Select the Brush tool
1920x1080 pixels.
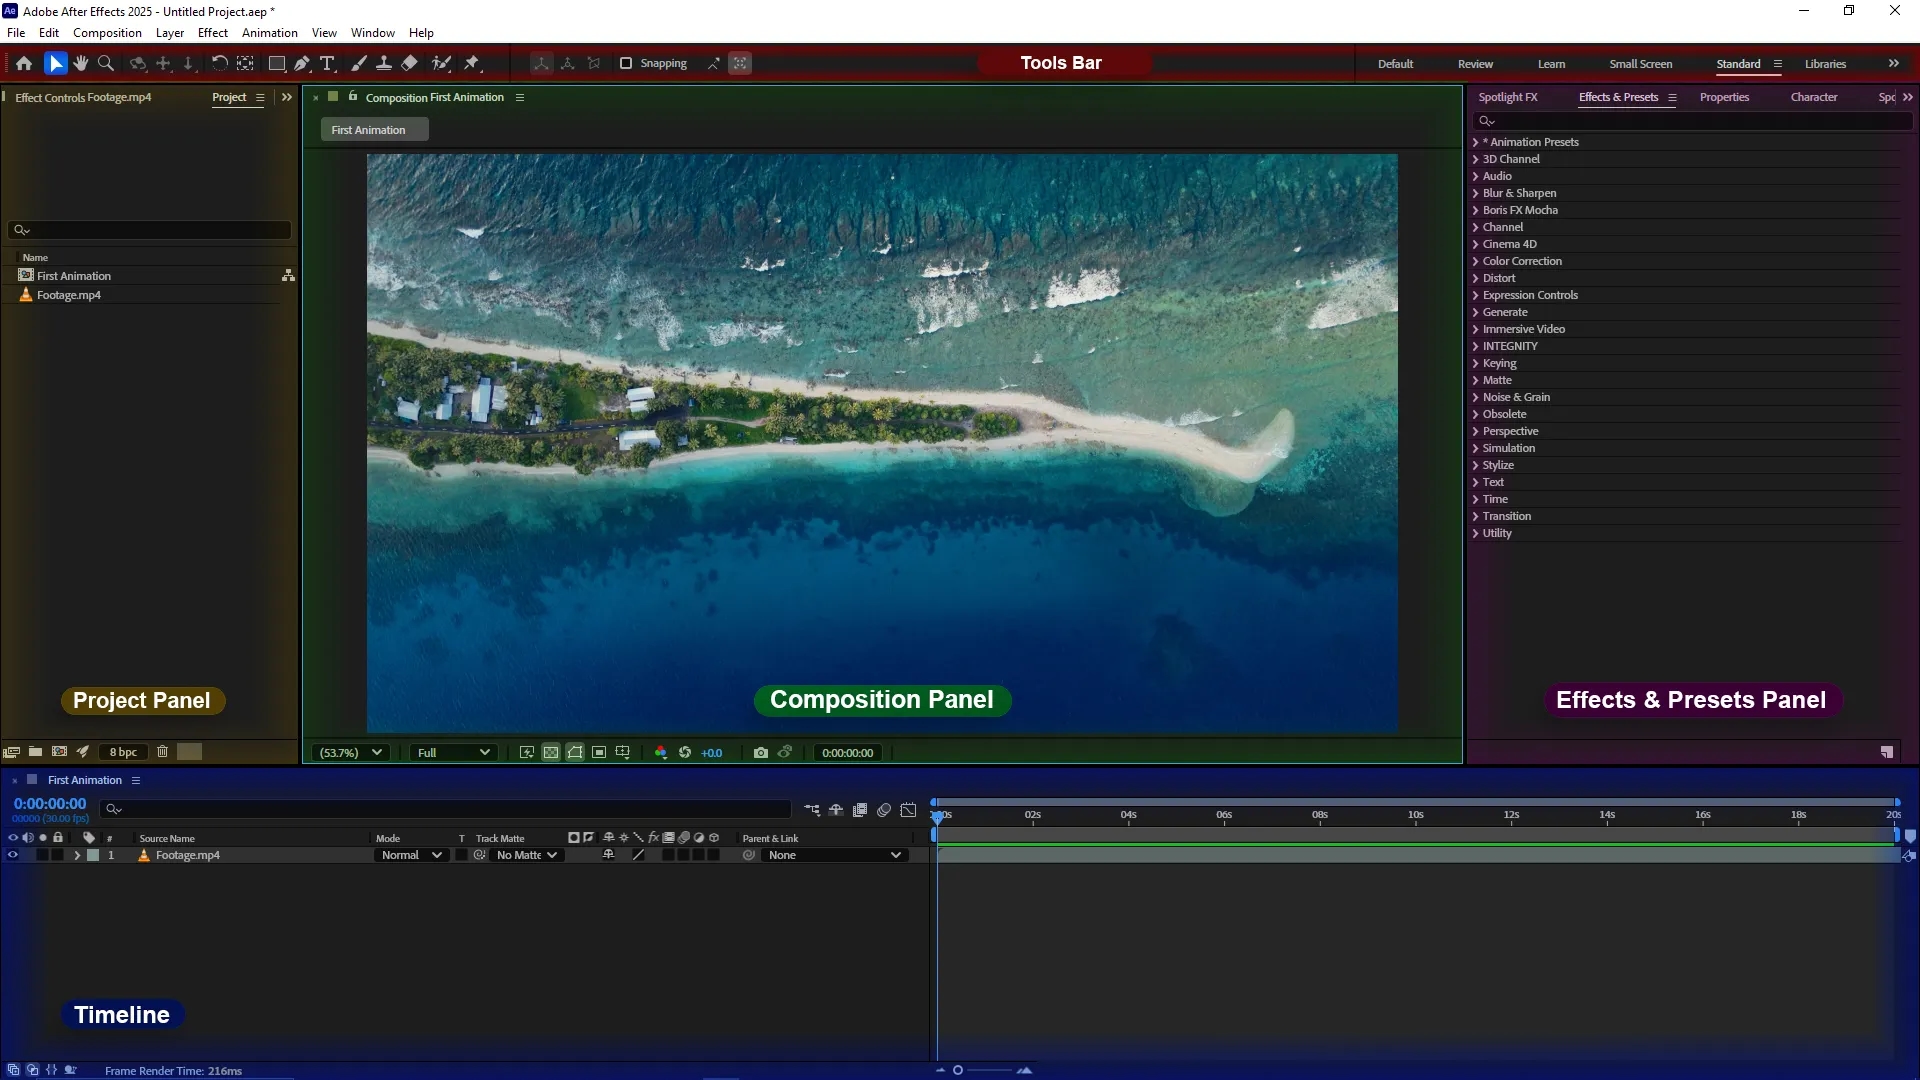pos(359,63)
